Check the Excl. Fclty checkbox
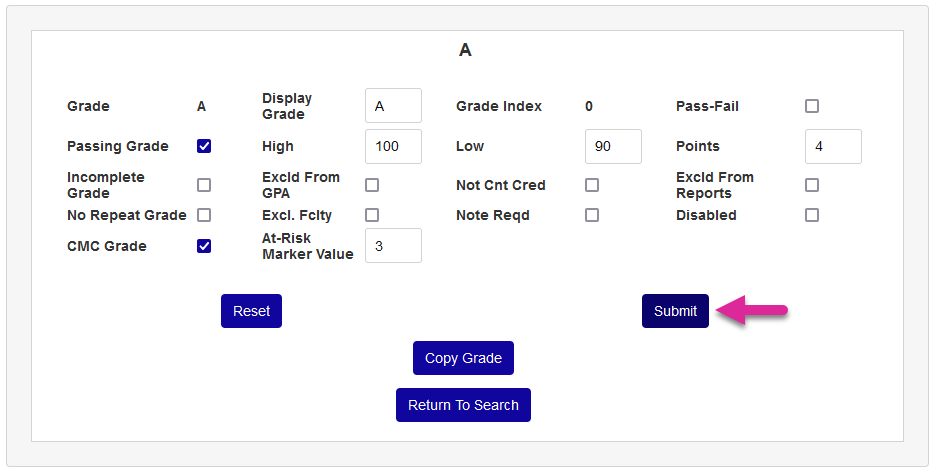The height and width of the screenshot is (472, 936). coord(372,215)
